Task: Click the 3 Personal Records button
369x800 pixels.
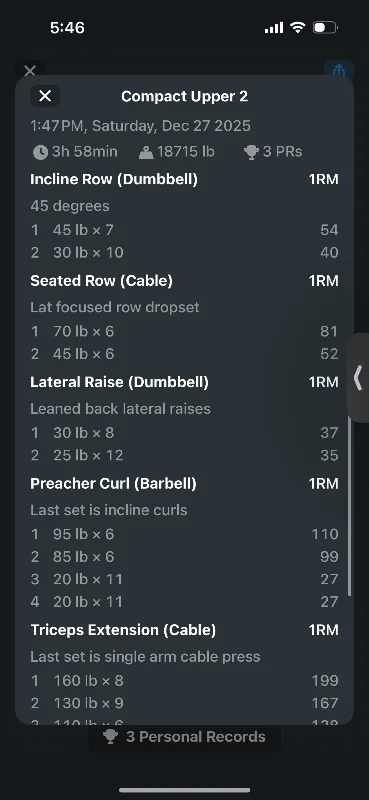Action: (x=185, y=737)
